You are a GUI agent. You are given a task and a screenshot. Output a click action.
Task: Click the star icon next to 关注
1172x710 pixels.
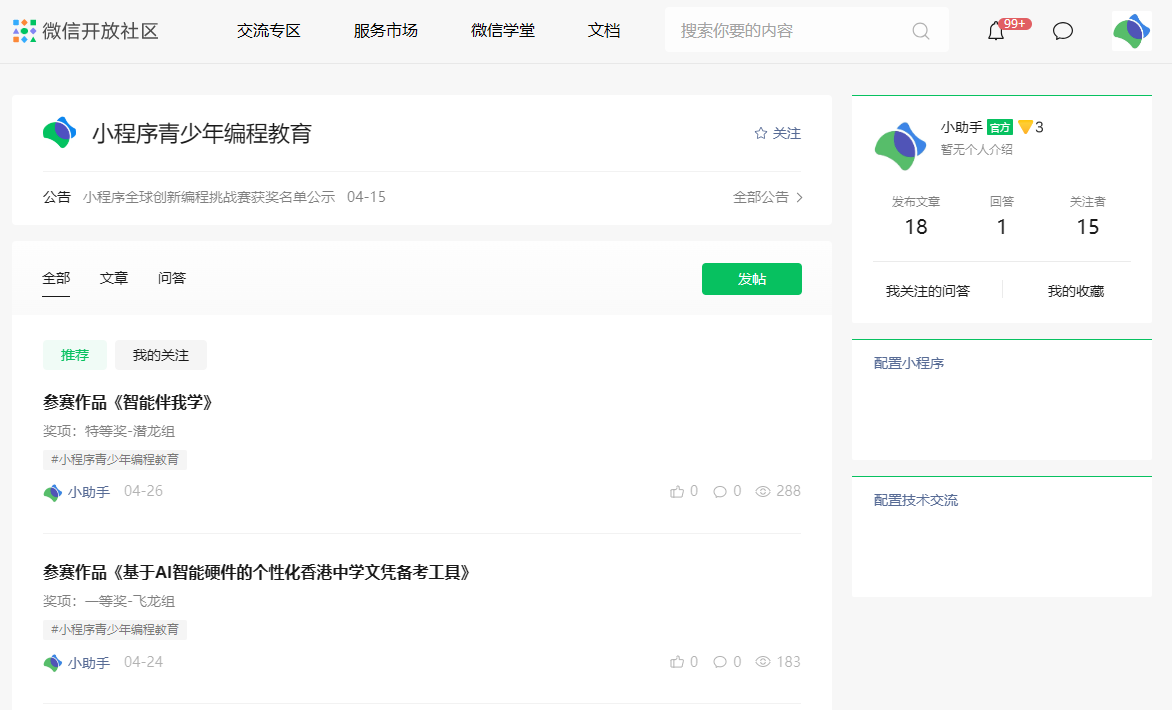[761, 133]
